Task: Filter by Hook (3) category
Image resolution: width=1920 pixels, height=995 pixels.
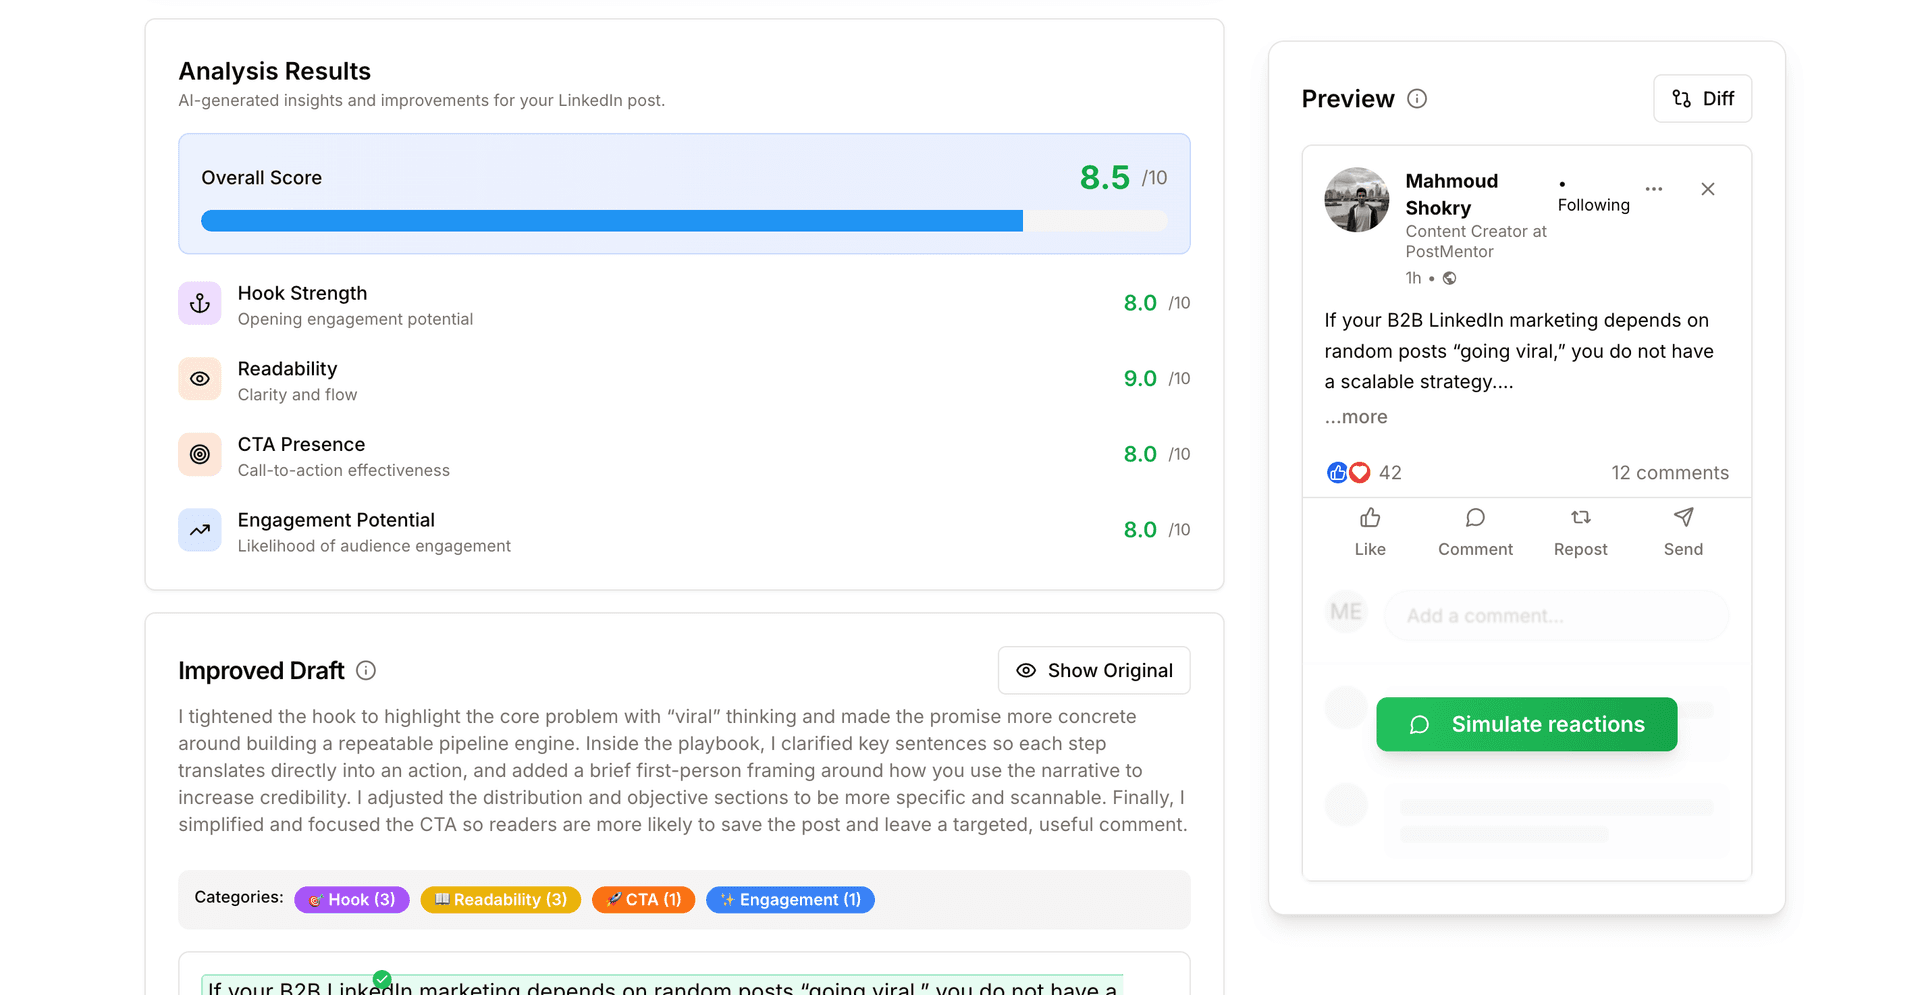Action: coord(352,900)
